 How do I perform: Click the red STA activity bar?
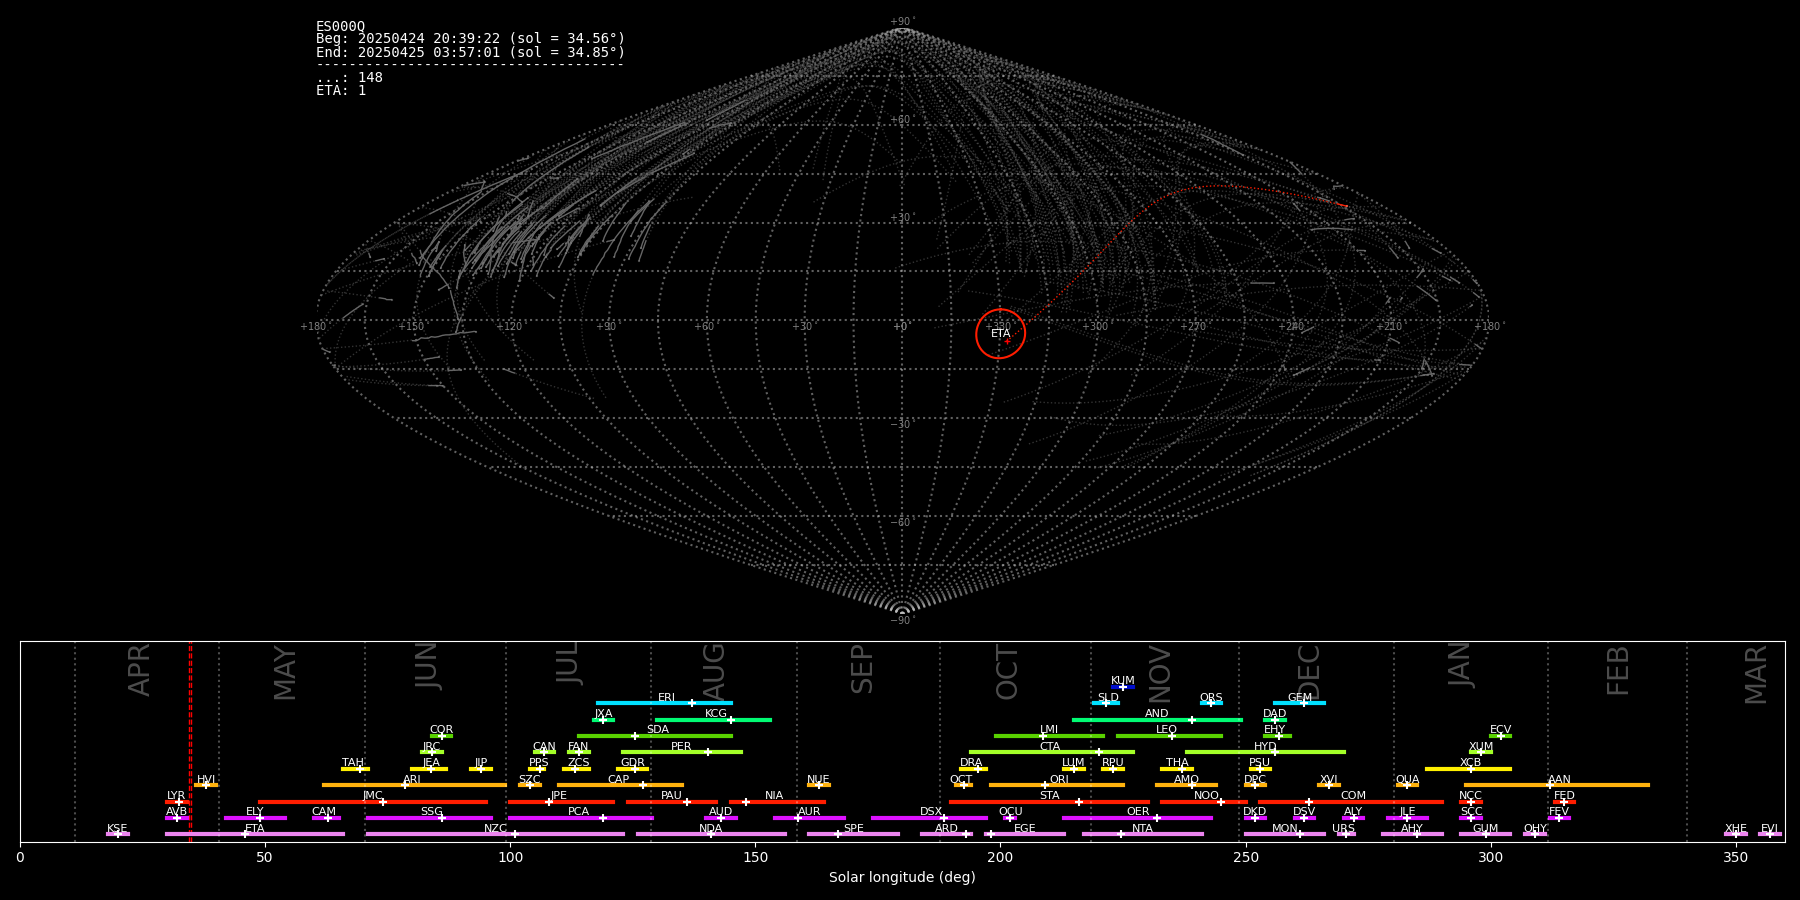coord(1049,802)
